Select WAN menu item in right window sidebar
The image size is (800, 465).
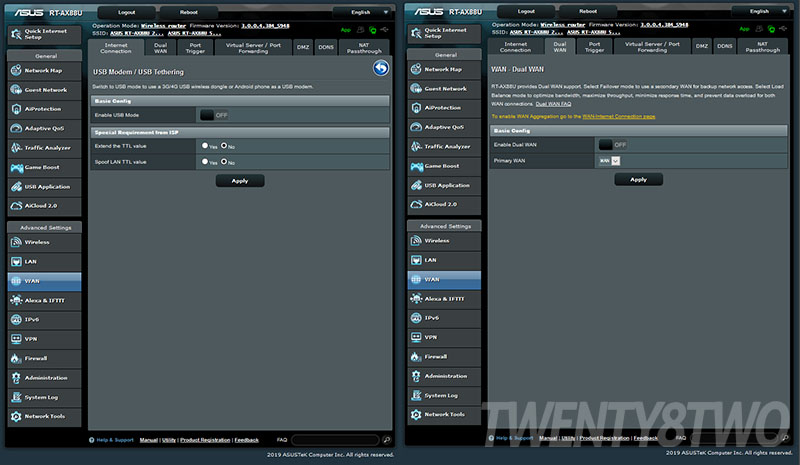[x=444, y=280]
